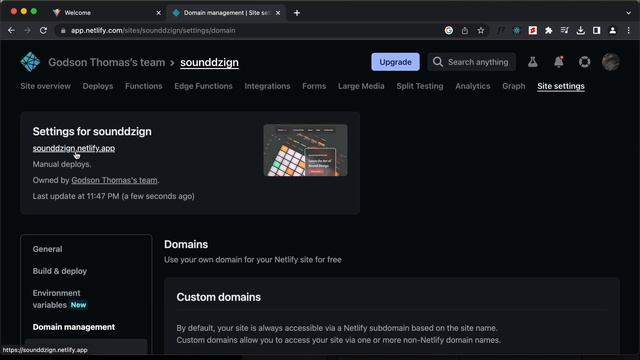Open user avatar menu

click(x=611, y=62)
